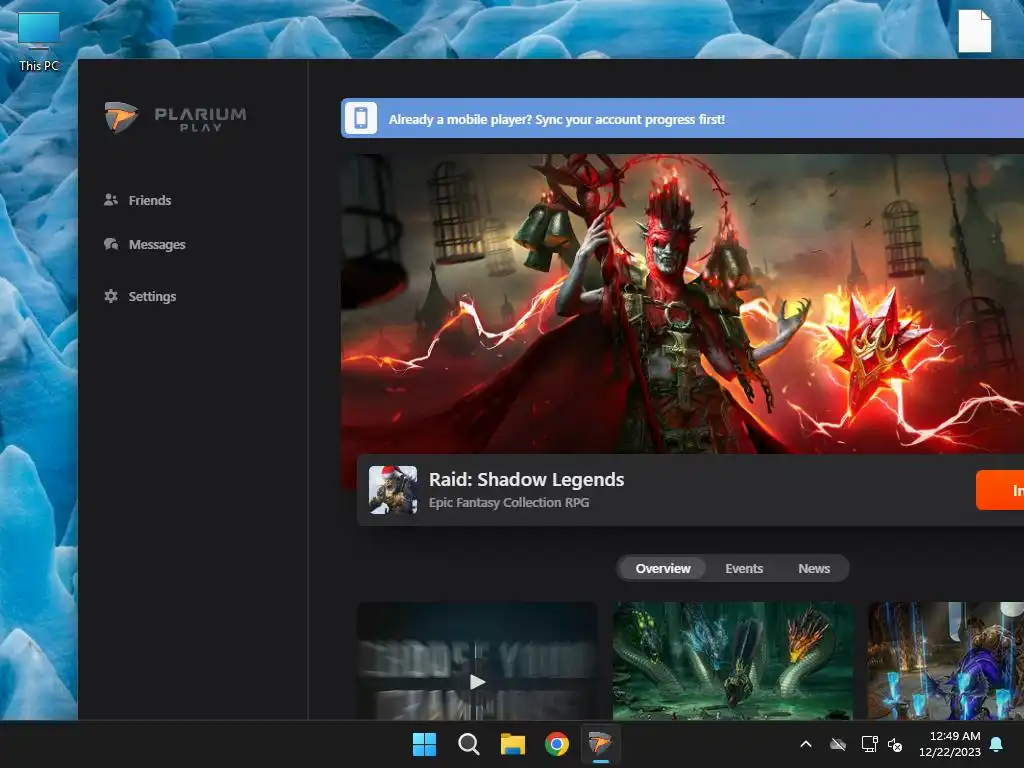Click the Epic Fantasy Collection RPG subtitle
The width and height of the screenshot is (1024, 768).
tap(509, 503)
